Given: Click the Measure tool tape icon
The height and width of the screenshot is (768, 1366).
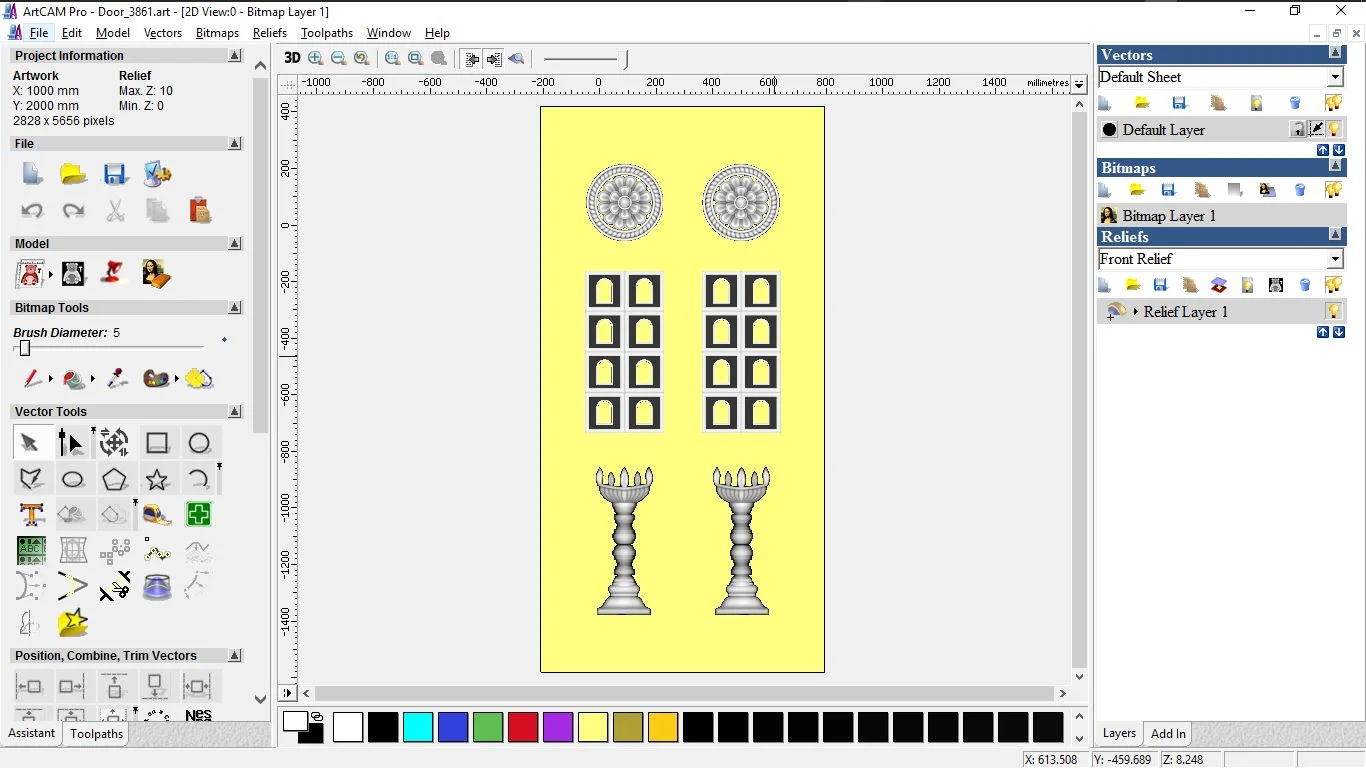Looking at the screenshot, I should [x=157, y=515].
